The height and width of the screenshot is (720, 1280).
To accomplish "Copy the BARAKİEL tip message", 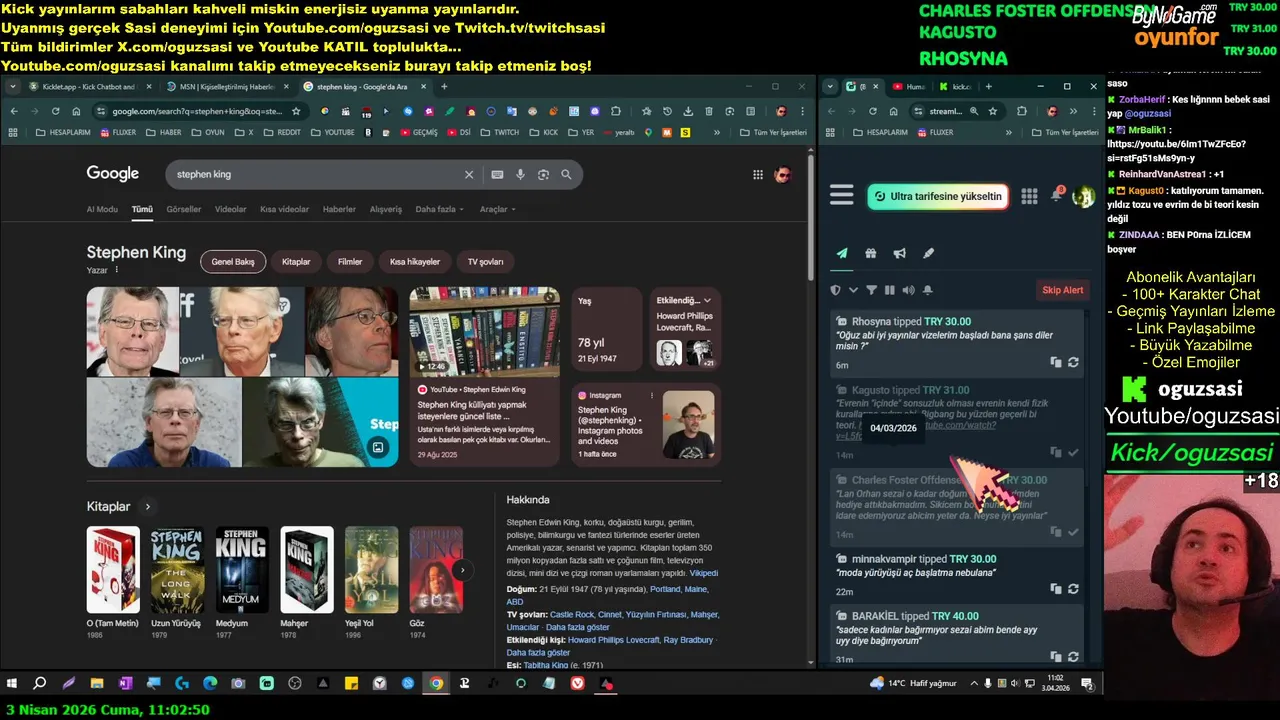I will click(x=1056, y=657).
